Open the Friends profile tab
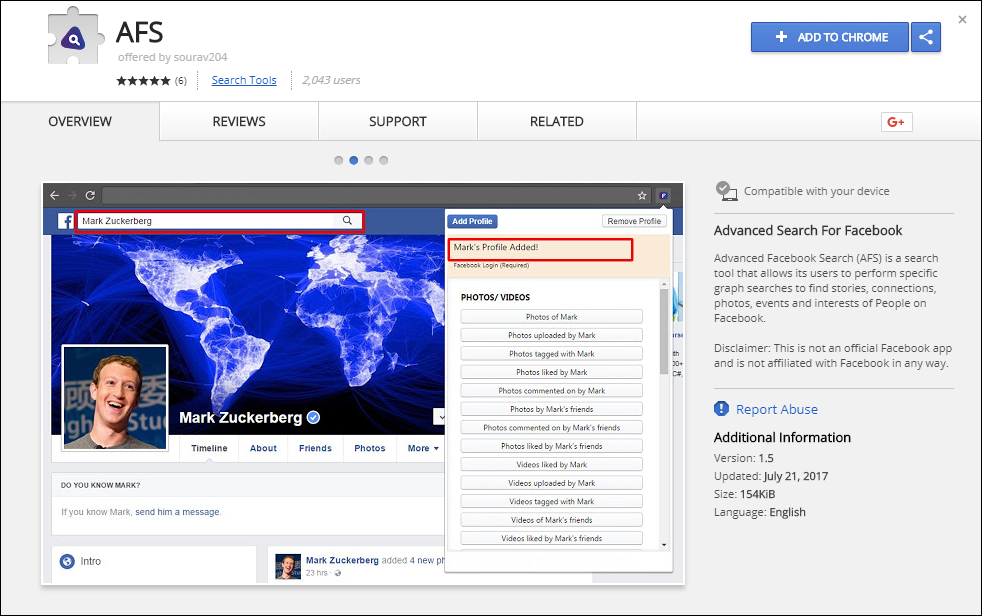The image size is (982, 616). pyautogui.click(x=315, y=448)
